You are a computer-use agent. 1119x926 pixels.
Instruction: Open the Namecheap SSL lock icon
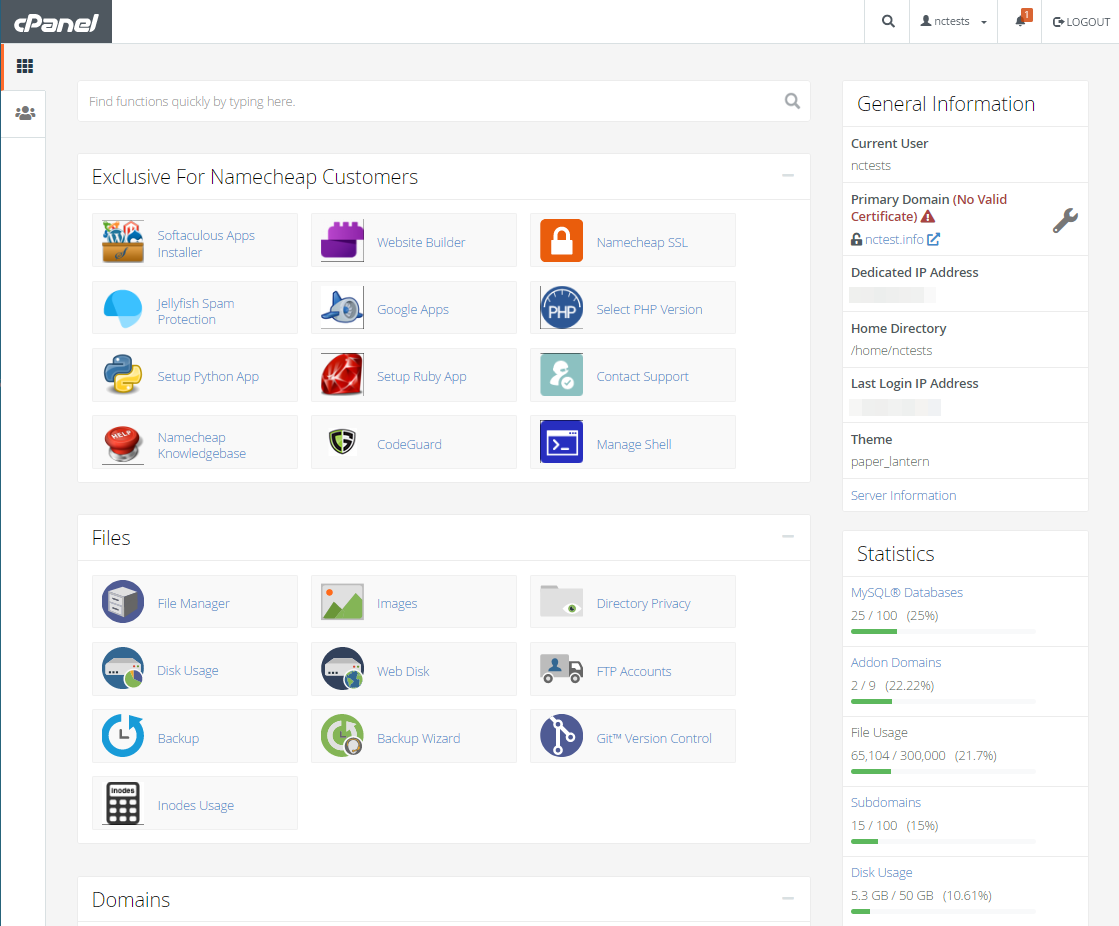(562, 241)
